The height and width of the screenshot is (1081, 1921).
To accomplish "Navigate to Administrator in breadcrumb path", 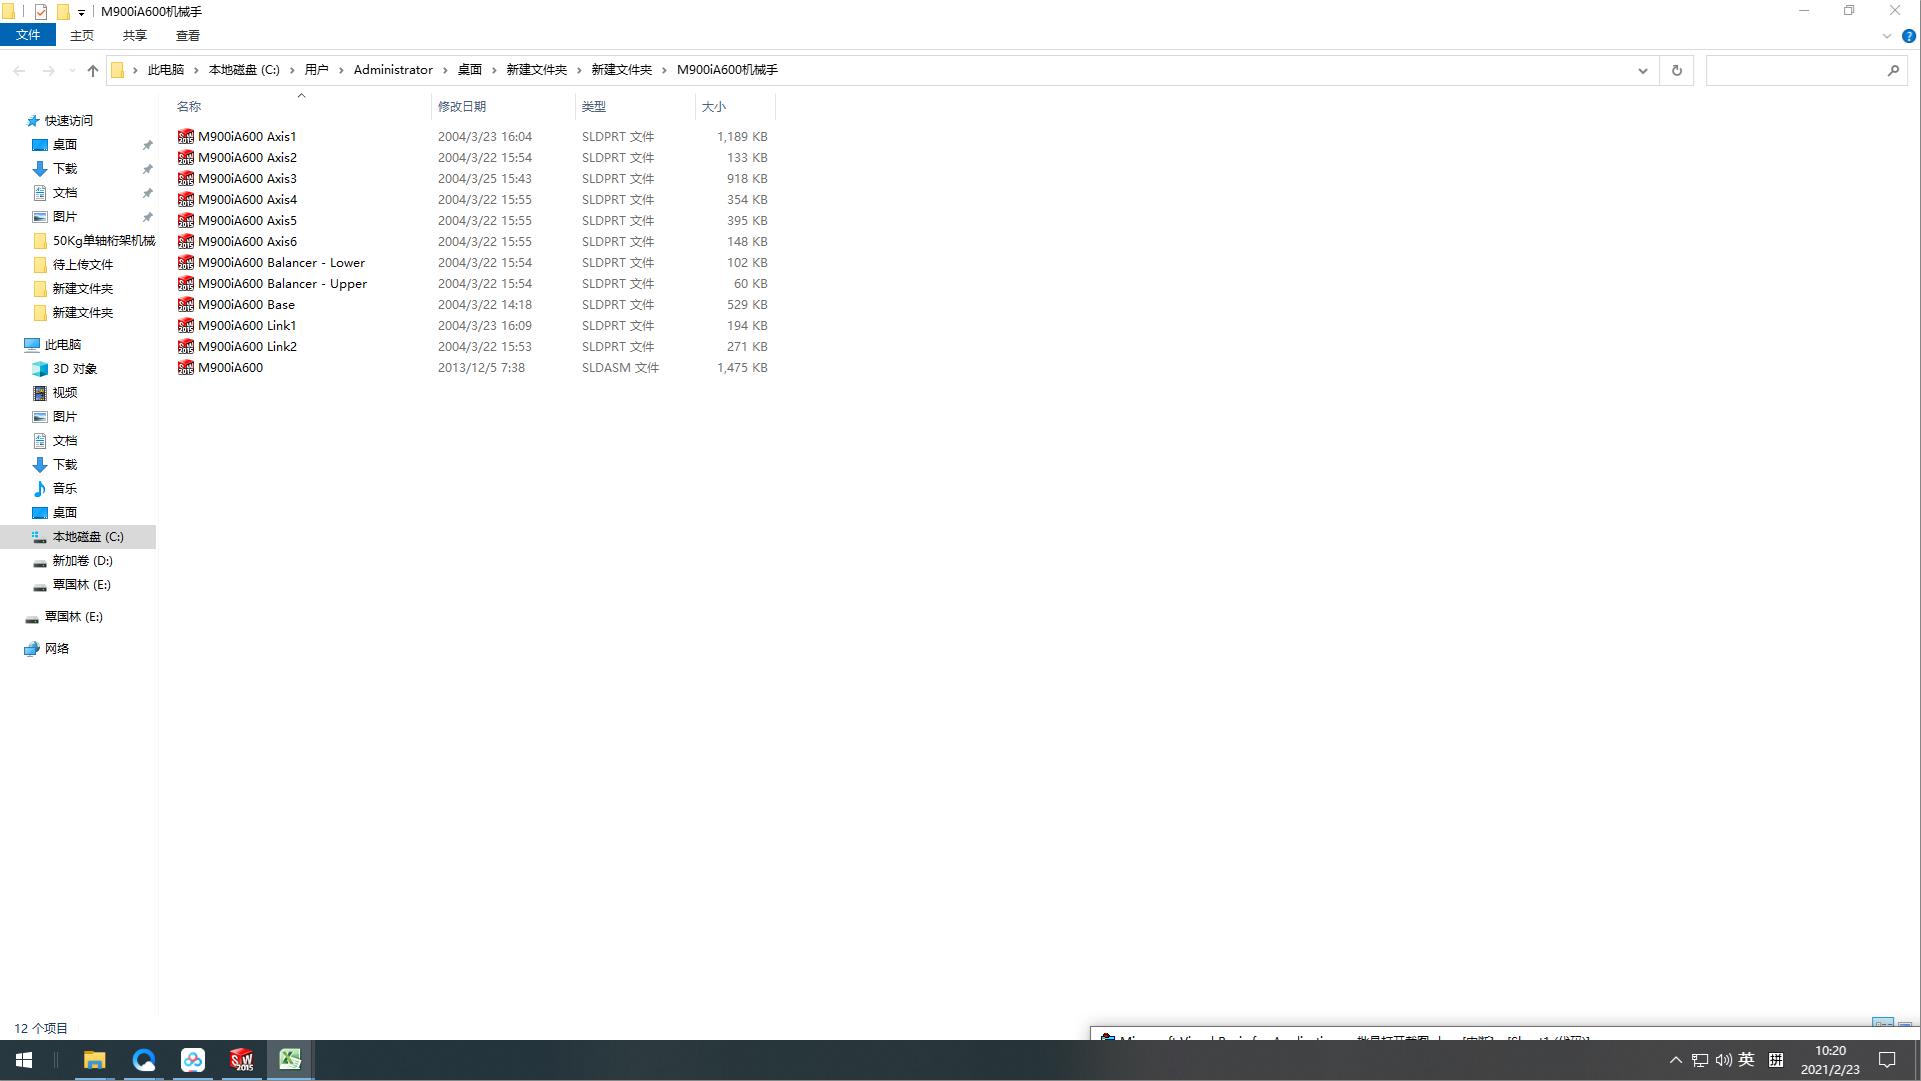I will pyautogui.click(x=393, y=70).
